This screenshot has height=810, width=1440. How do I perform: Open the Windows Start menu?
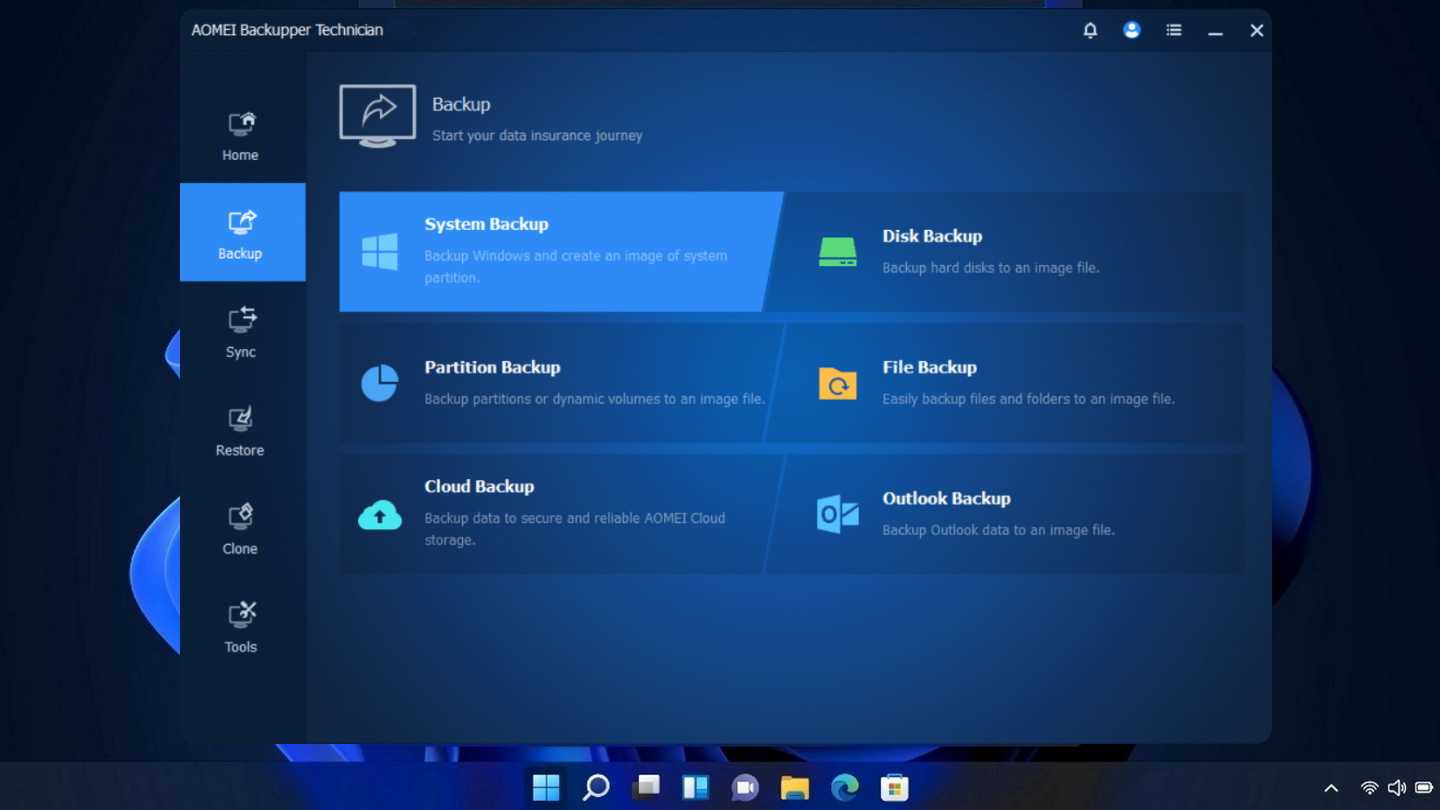[546, 788]
